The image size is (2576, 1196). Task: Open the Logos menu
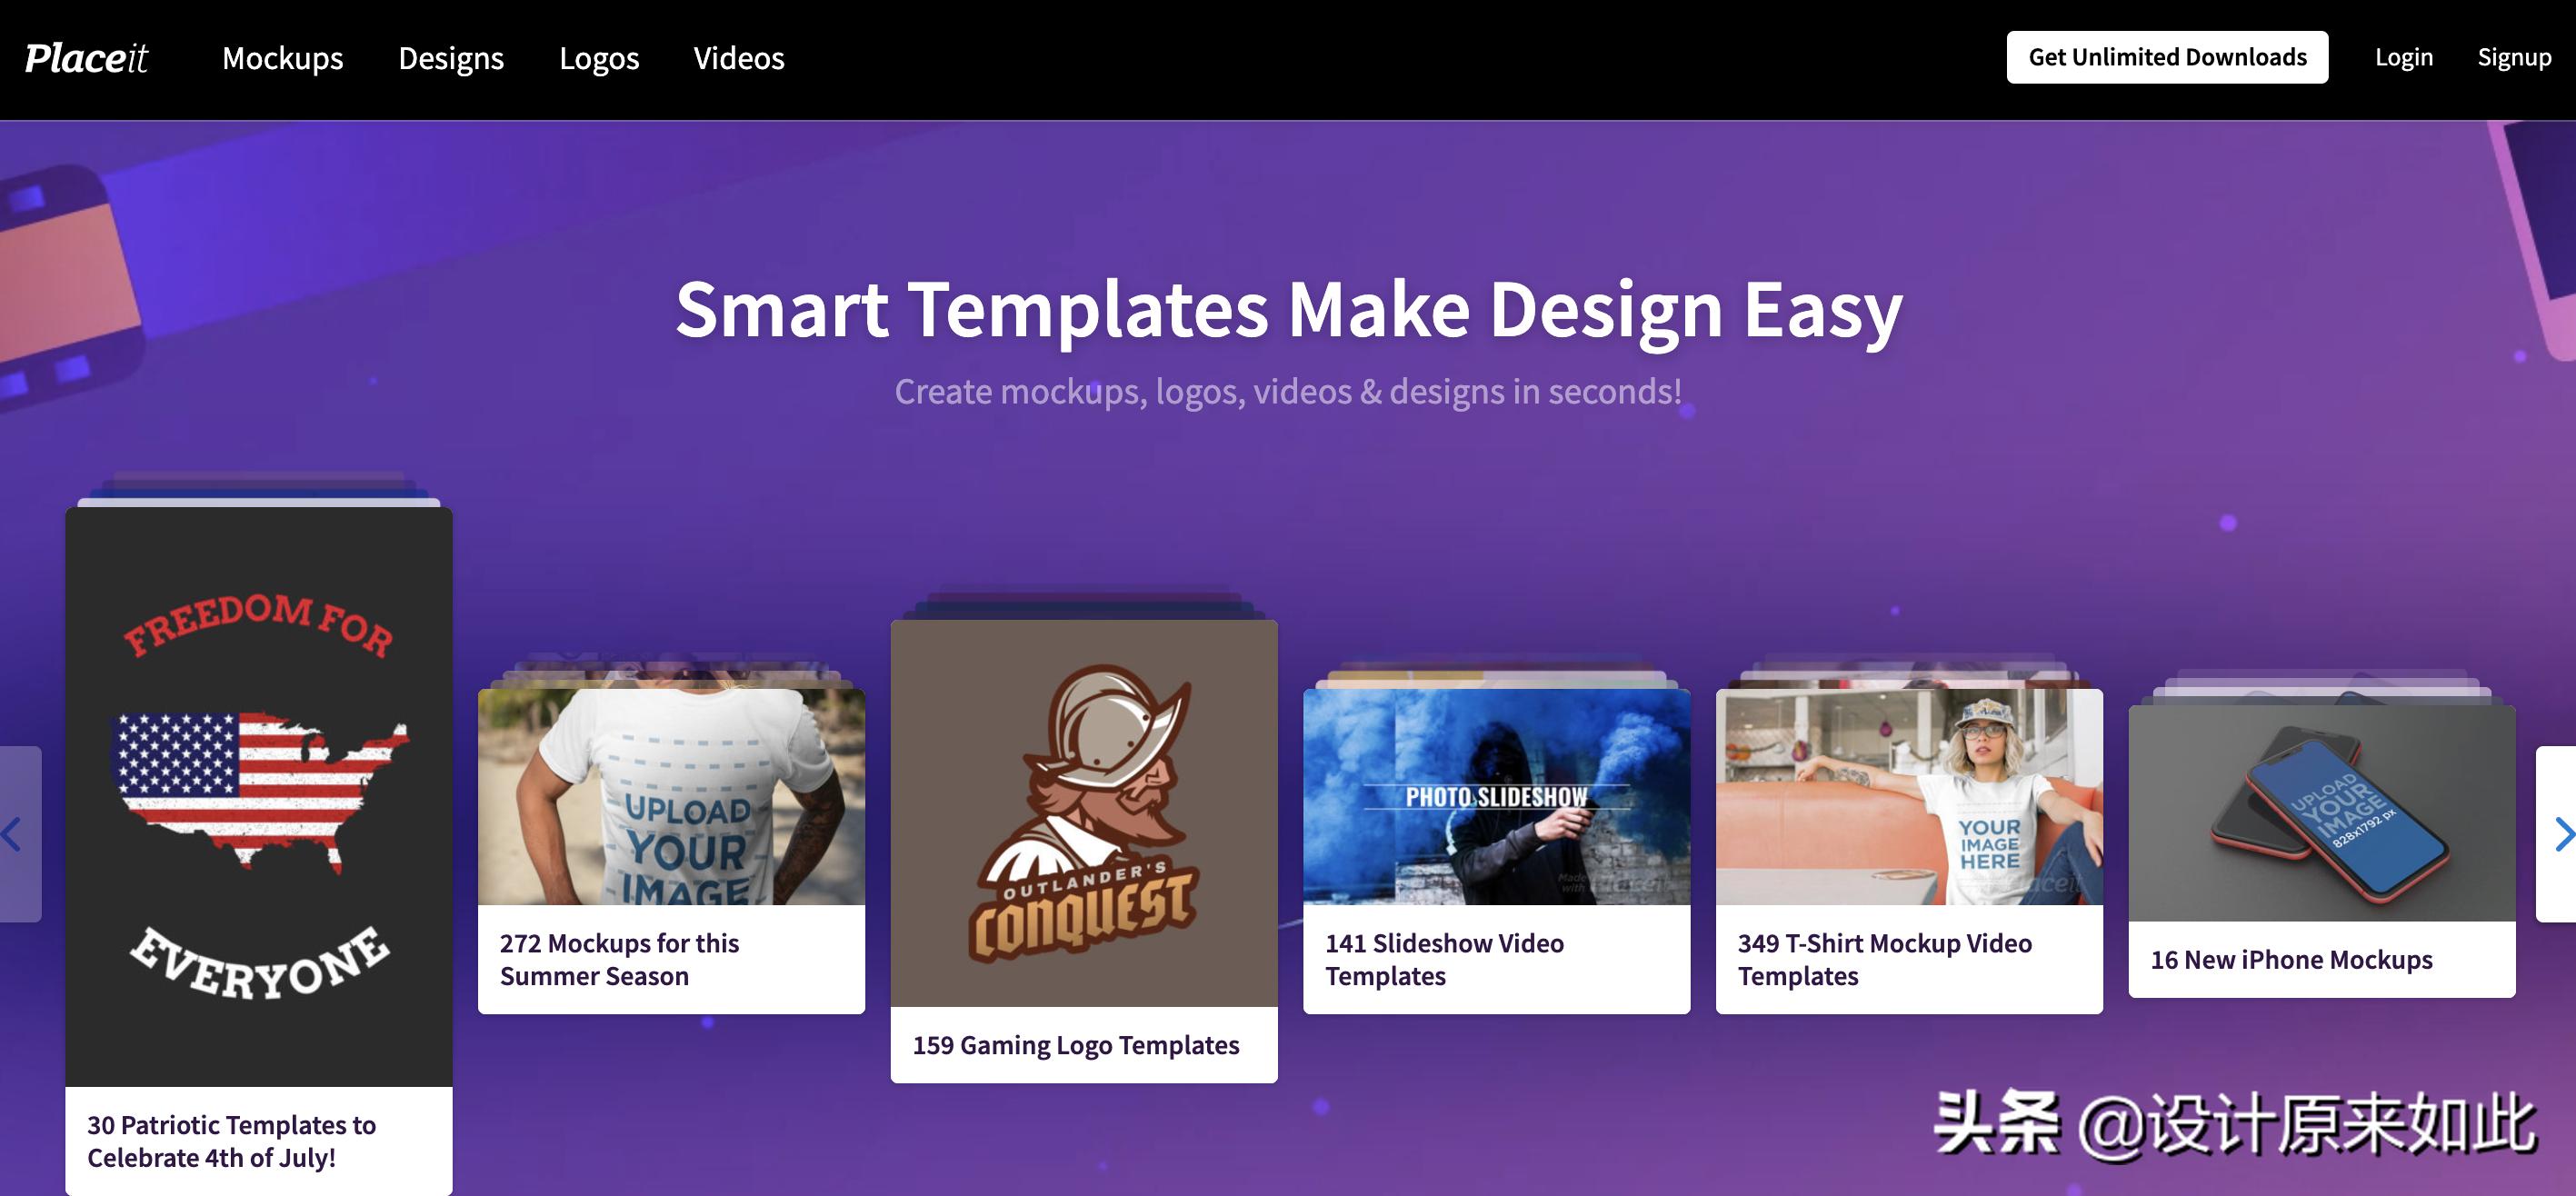(x=598, y=58)
